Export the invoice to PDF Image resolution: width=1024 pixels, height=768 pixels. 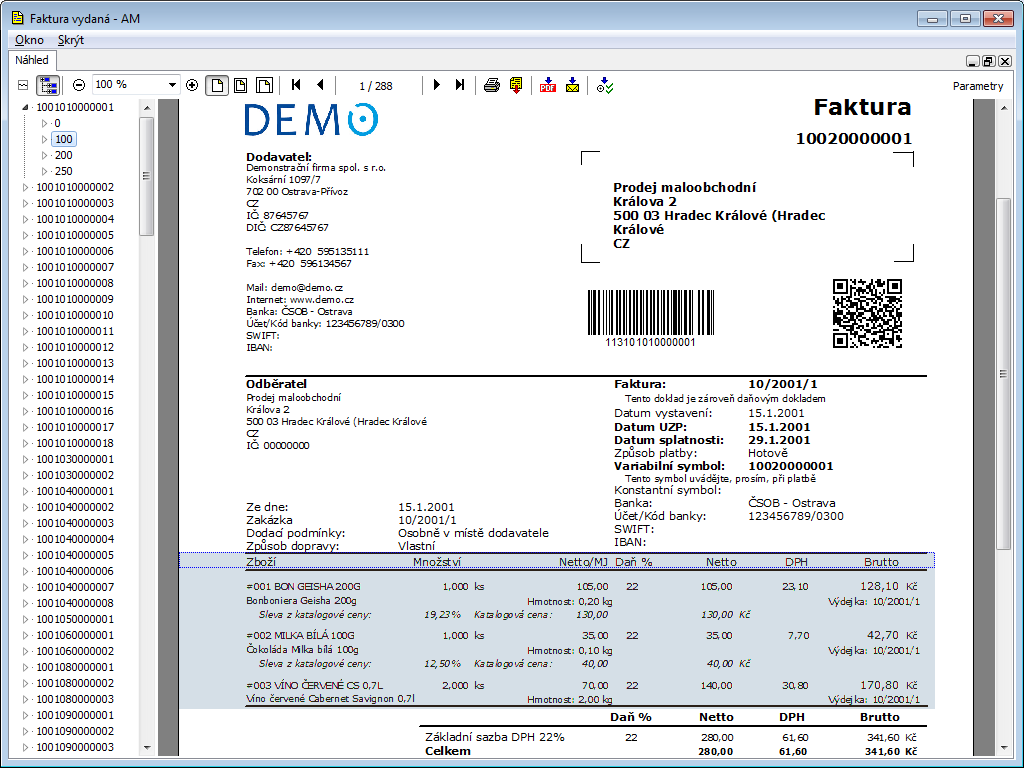click(x=548, y=86)
